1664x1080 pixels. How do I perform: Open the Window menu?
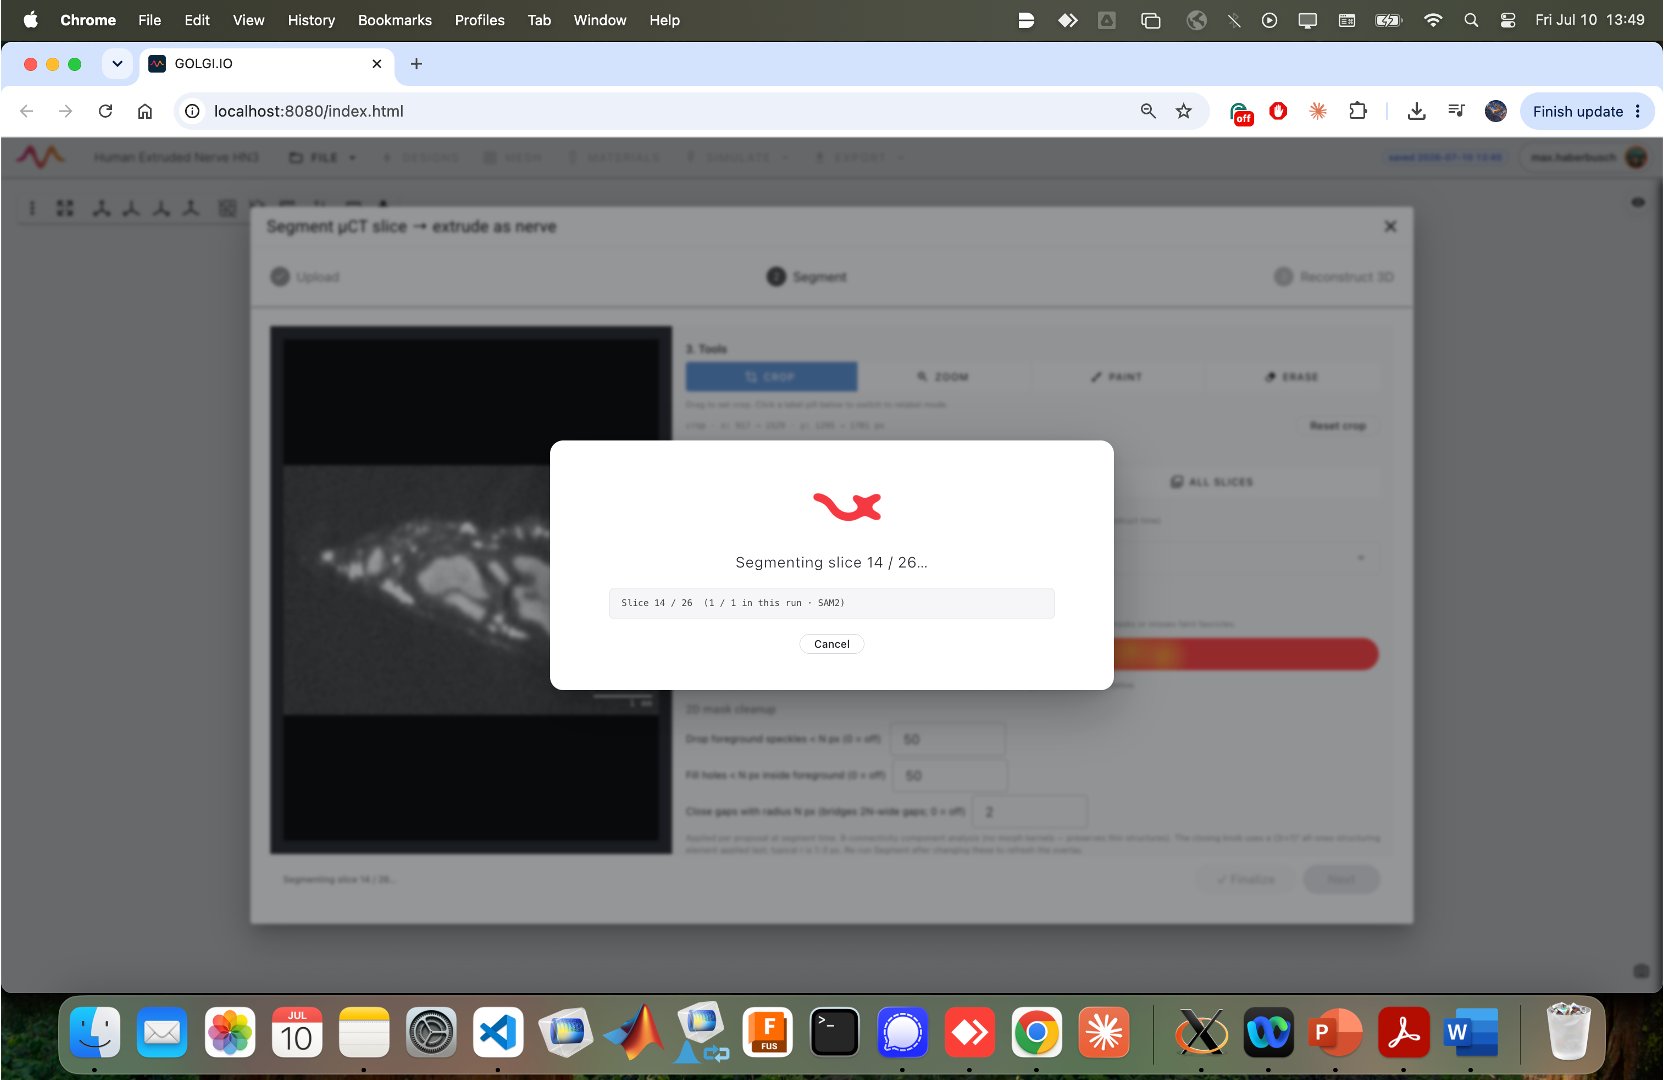coord(600,20)
